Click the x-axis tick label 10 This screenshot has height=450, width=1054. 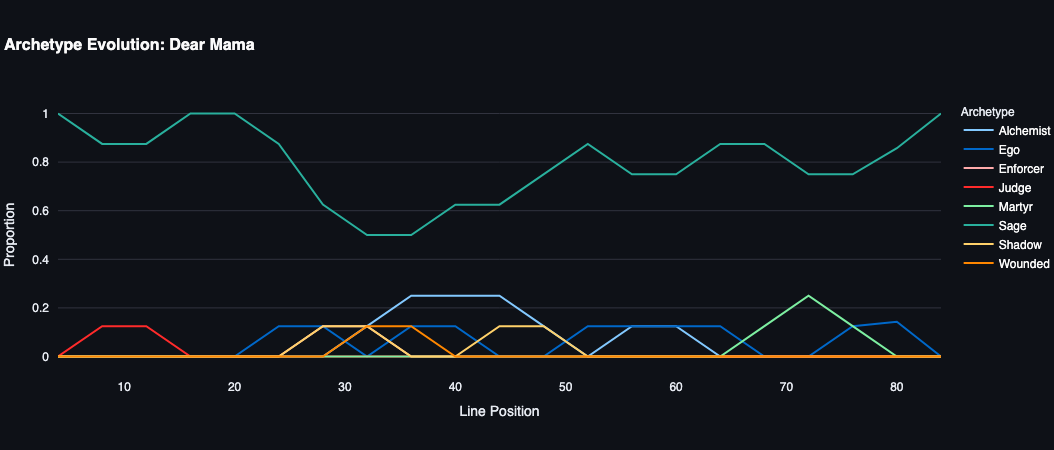[x=124, y=387]
